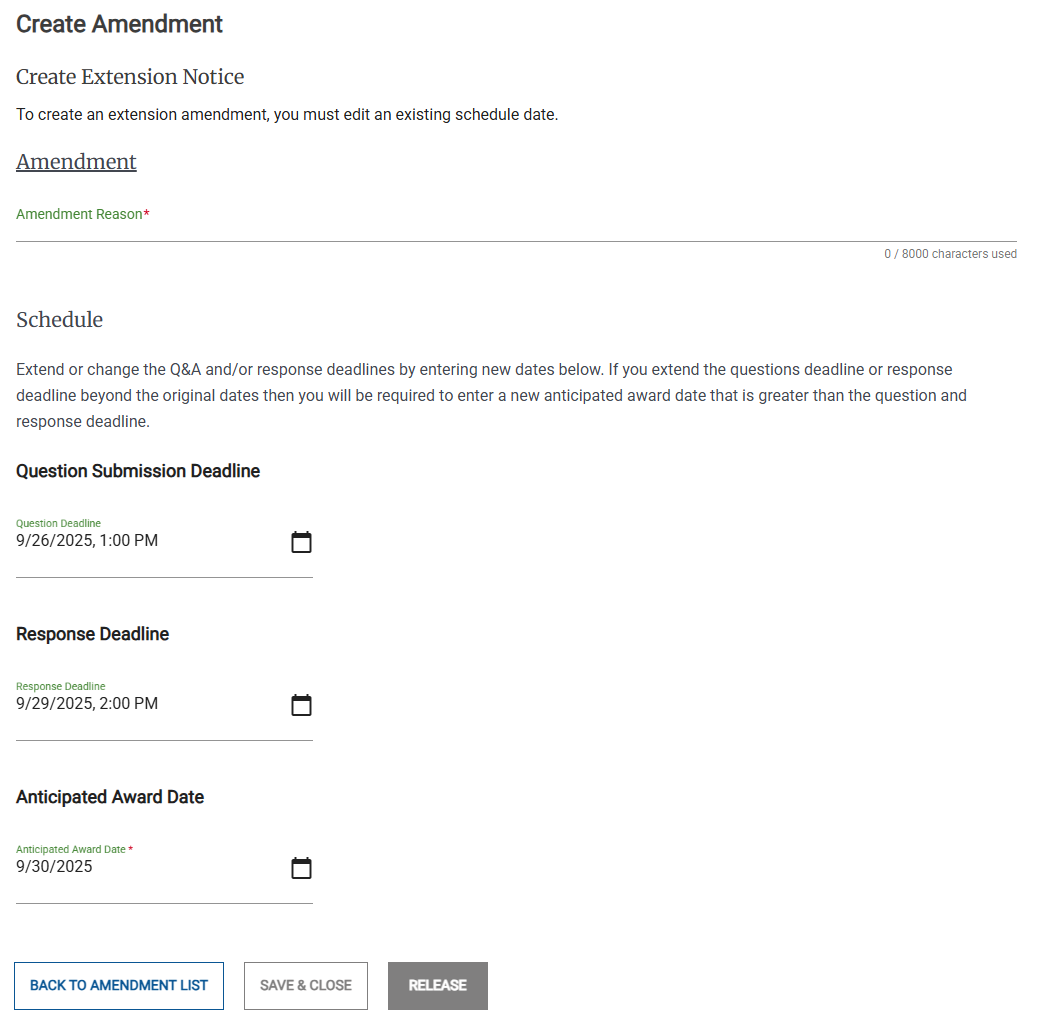The image size is (1047, 1020).
Task: Select the 9/26/2025 question deadline value
Action: click(x=87, y=540)
